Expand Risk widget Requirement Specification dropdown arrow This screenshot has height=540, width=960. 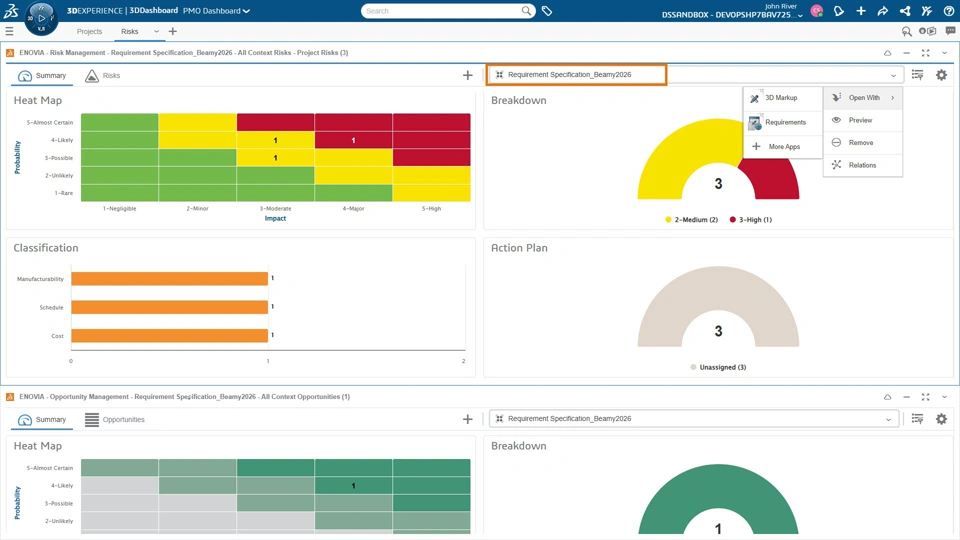[x=893, y=75]
